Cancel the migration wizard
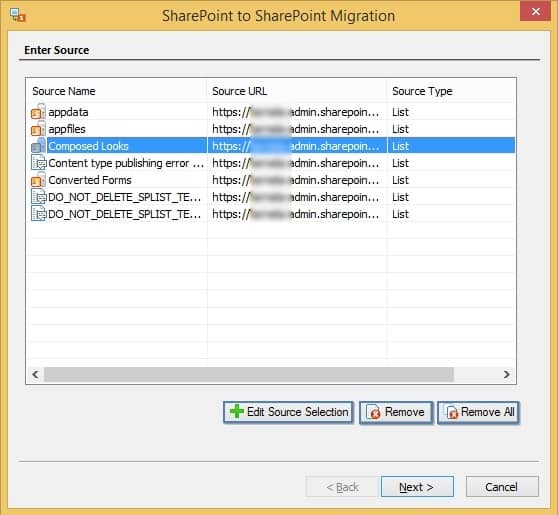The width and height of the screenshot is (558, 515). click(x=502, y=487)
